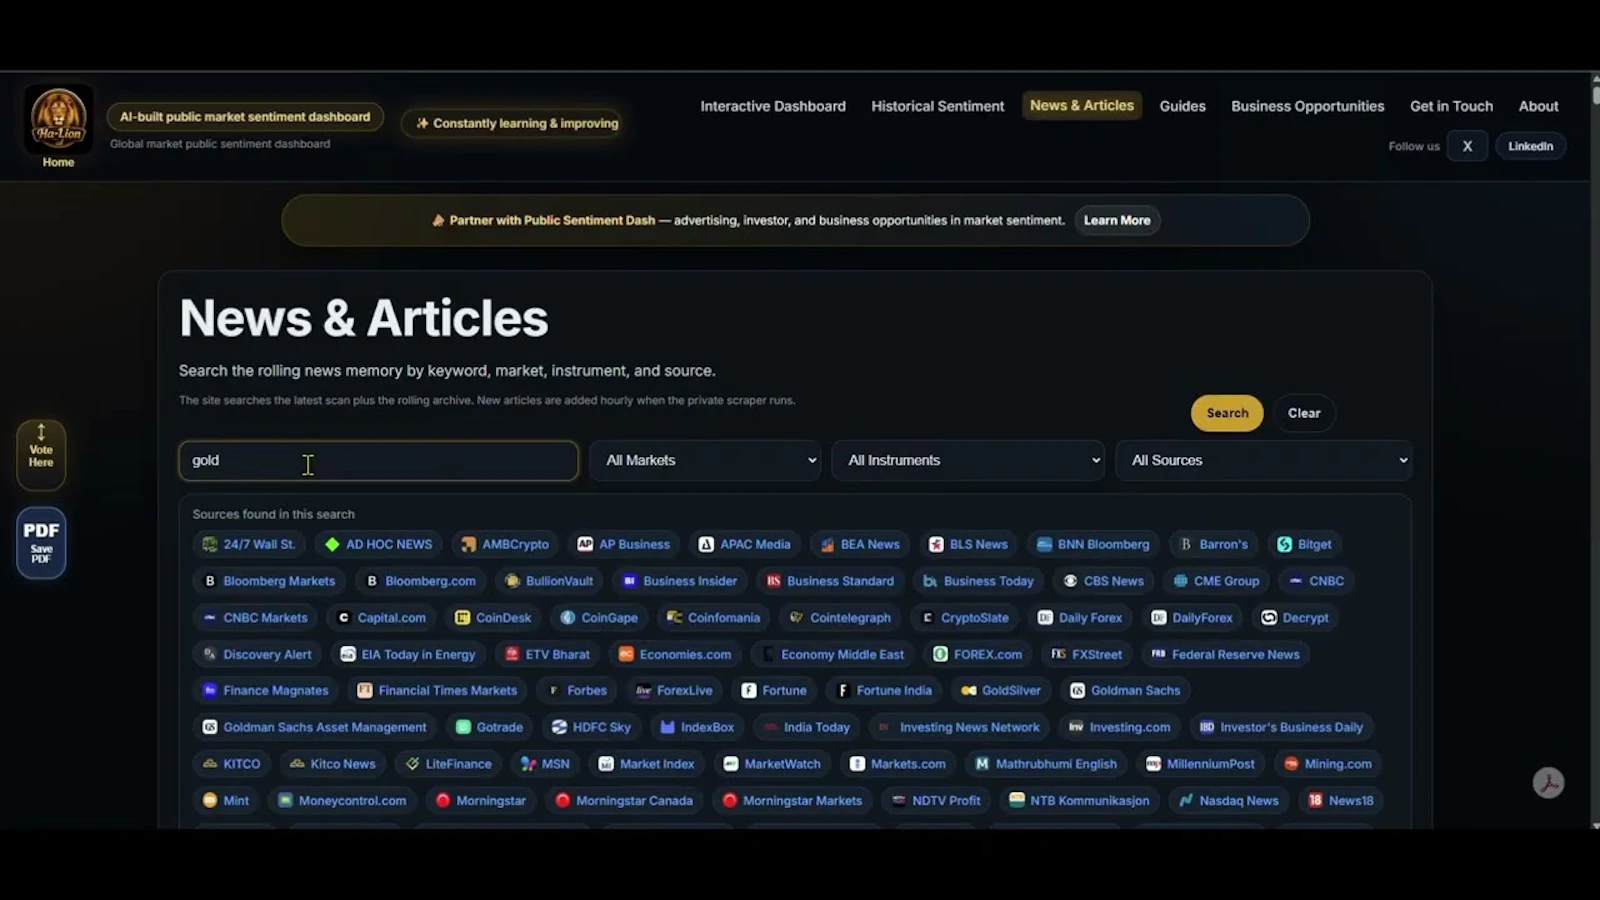Select the EIA Today in Energy chip

coord(408,654)
